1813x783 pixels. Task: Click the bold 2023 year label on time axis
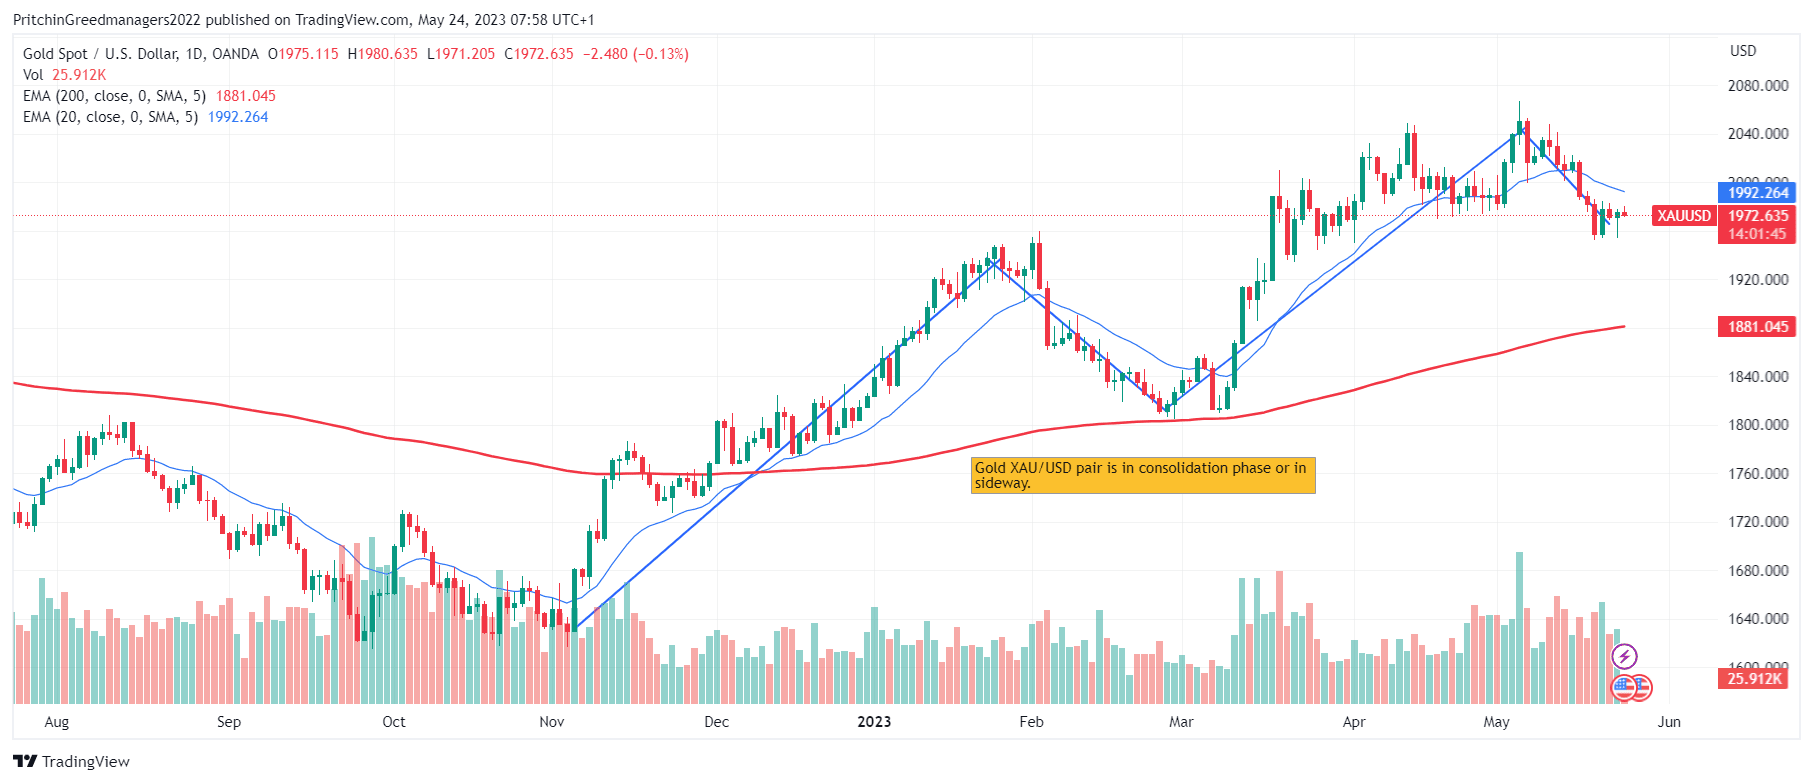coord(874,722)
